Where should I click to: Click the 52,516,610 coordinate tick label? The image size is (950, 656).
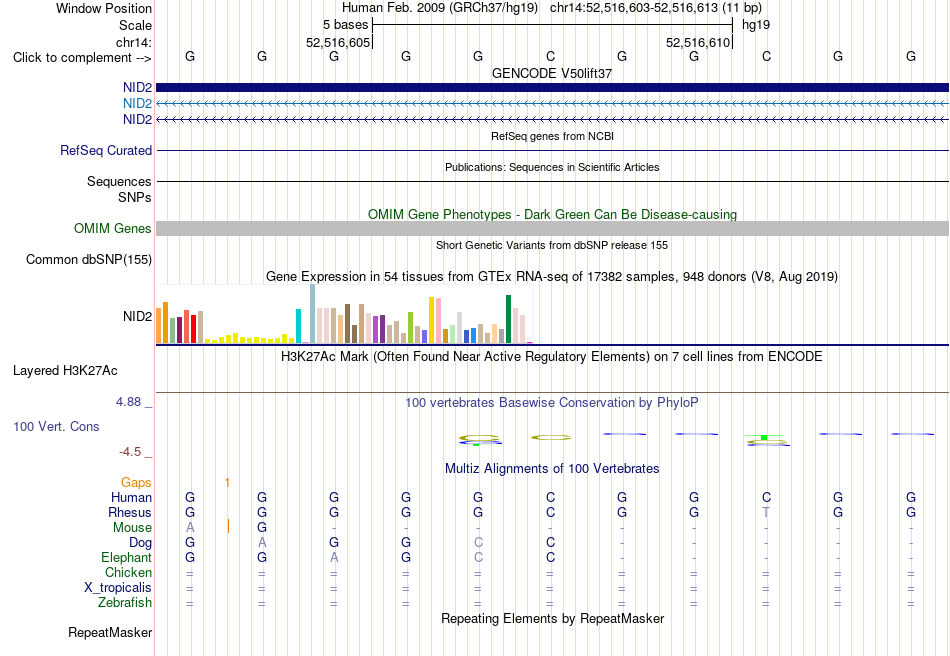click(697, 42)
